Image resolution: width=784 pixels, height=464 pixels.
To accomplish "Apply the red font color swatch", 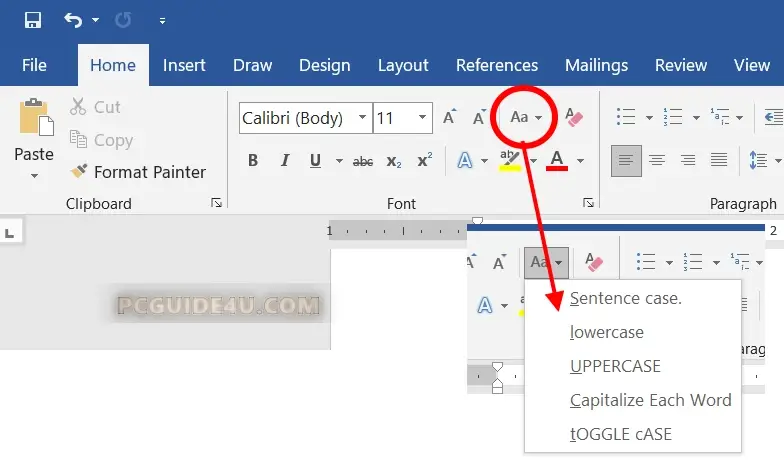I will 557,161.
